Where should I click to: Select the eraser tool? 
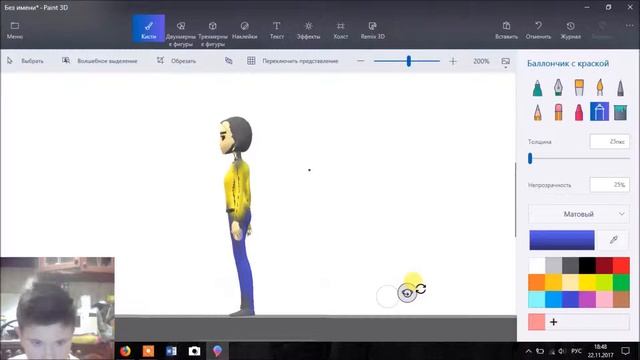[x=558, y=112]
